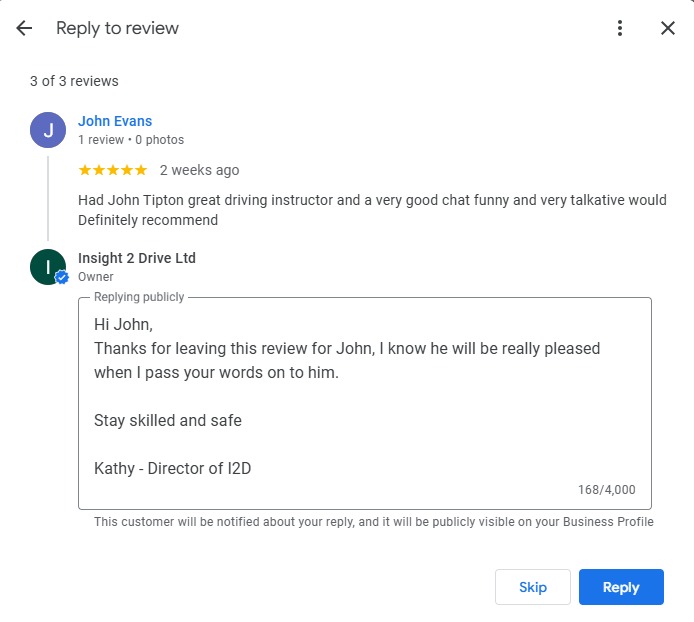Click the "Kathy - Director of I2D" signature line

(172, 467)
